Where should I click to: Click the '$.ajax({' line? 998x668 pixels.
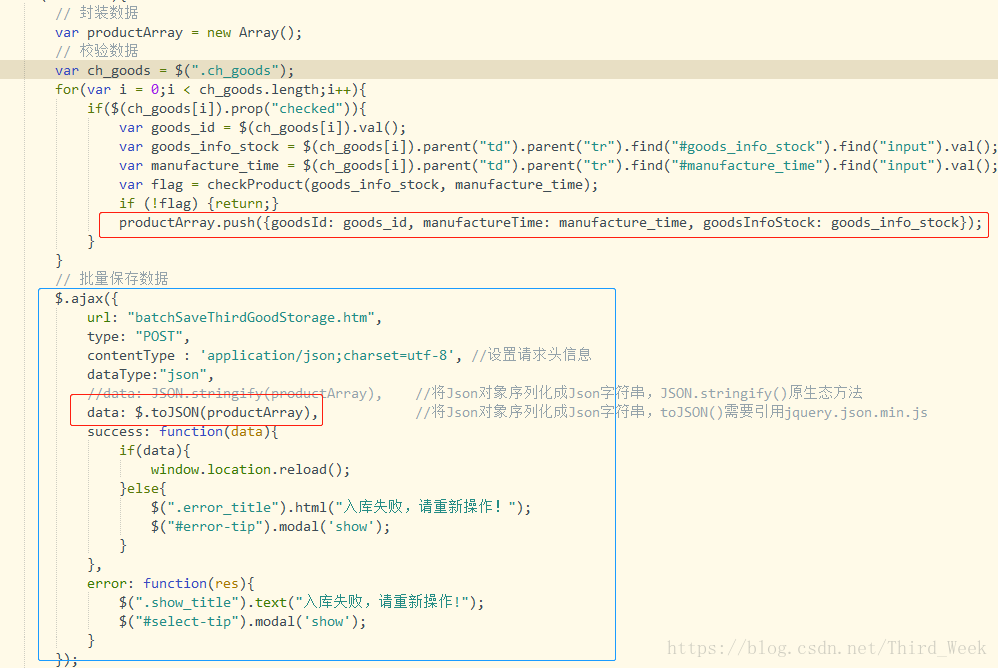(87, 298)
